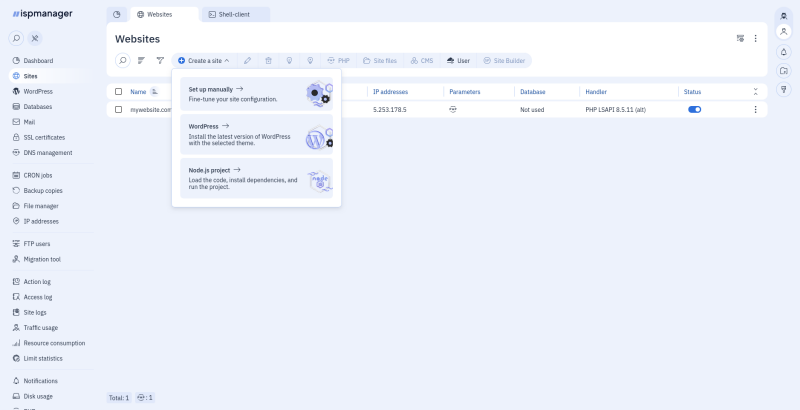The image size is (800, 410).
Task: Click the Parameters column header
Action: [x=465, y=92]
